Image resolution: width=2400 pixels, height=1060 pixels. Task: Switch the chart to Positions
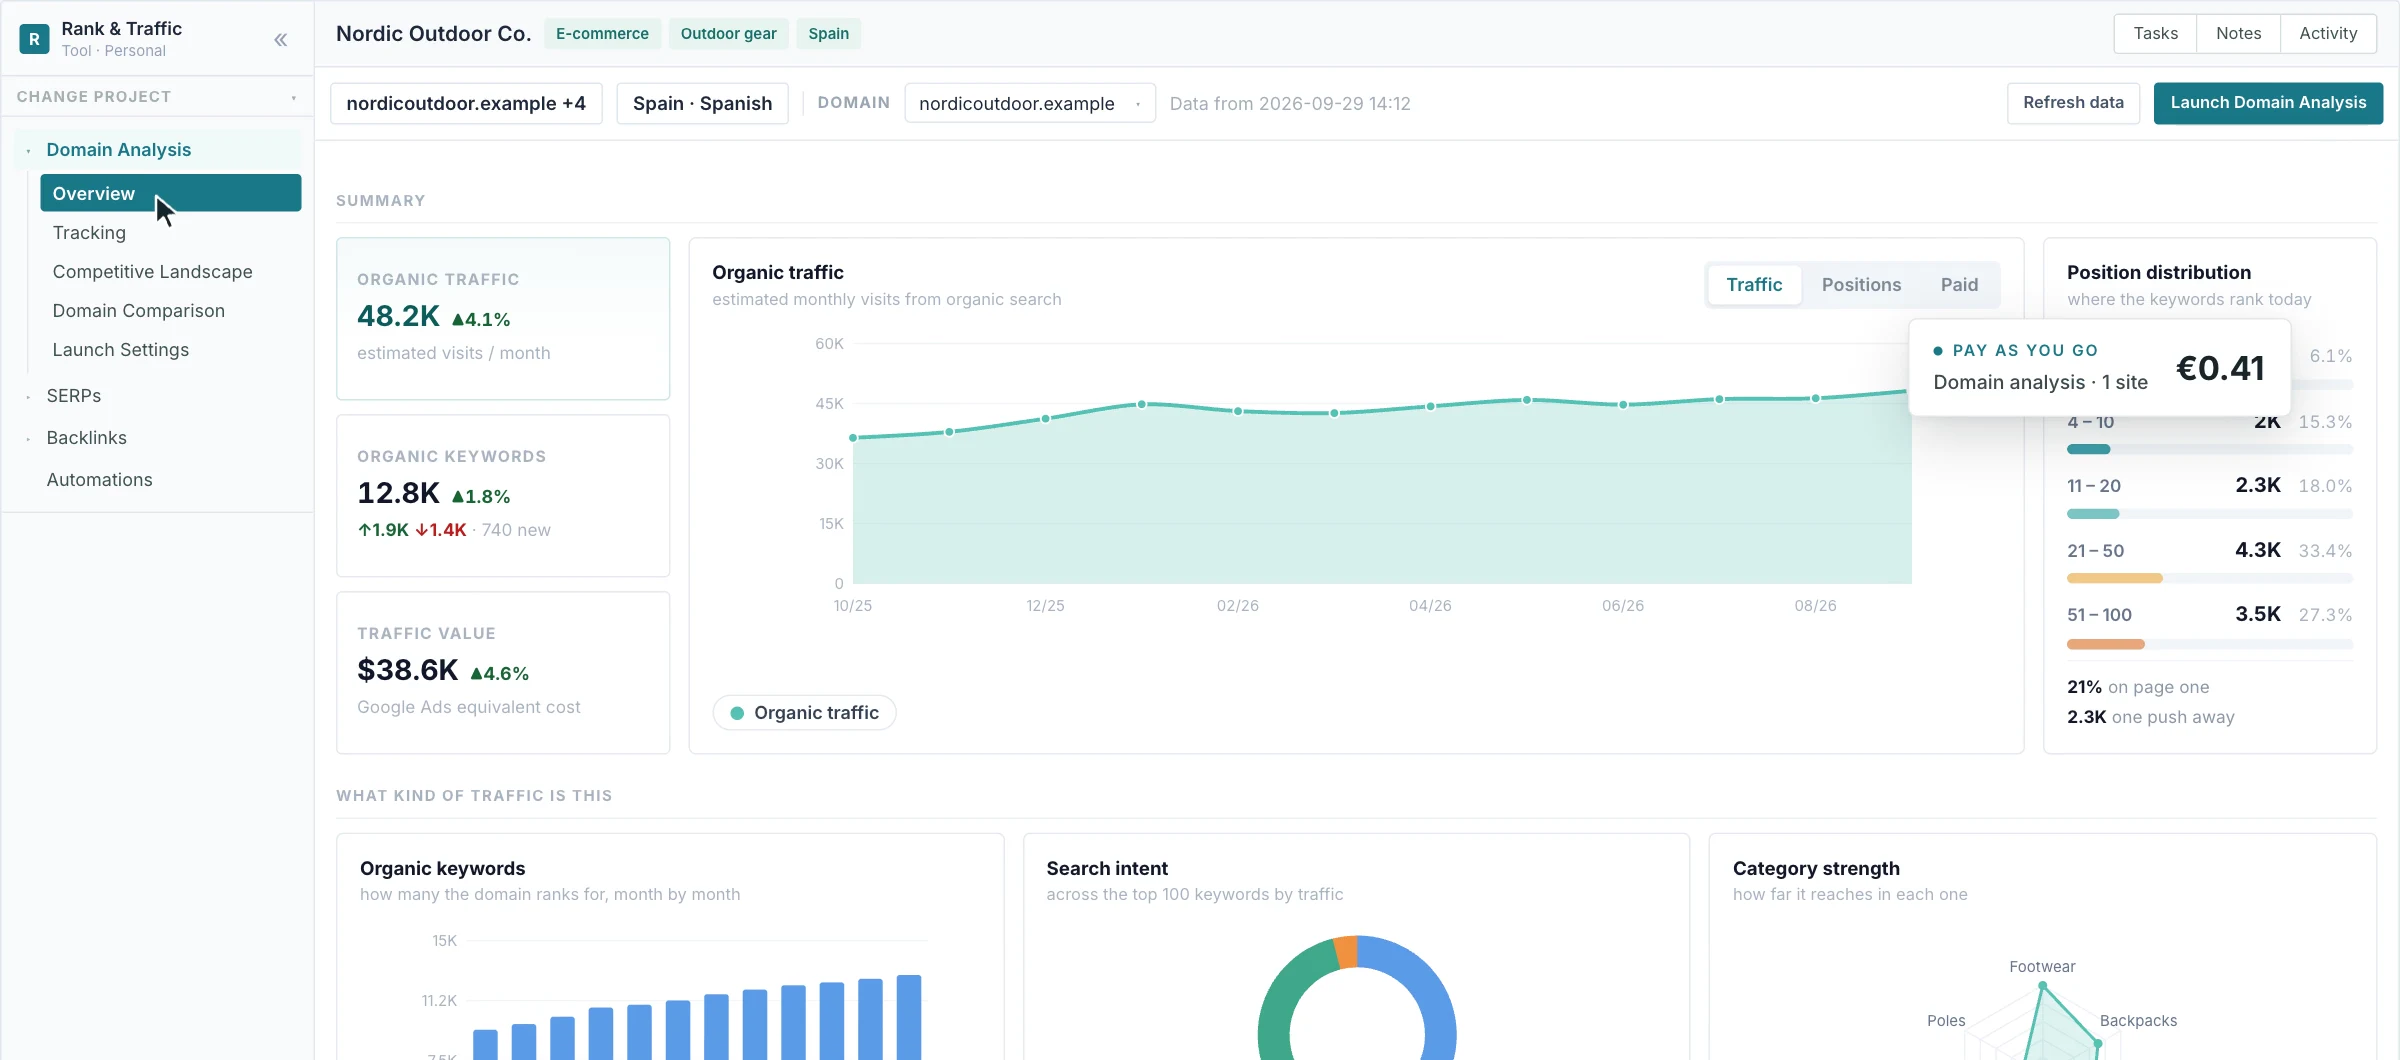(x=1861, y=285)
